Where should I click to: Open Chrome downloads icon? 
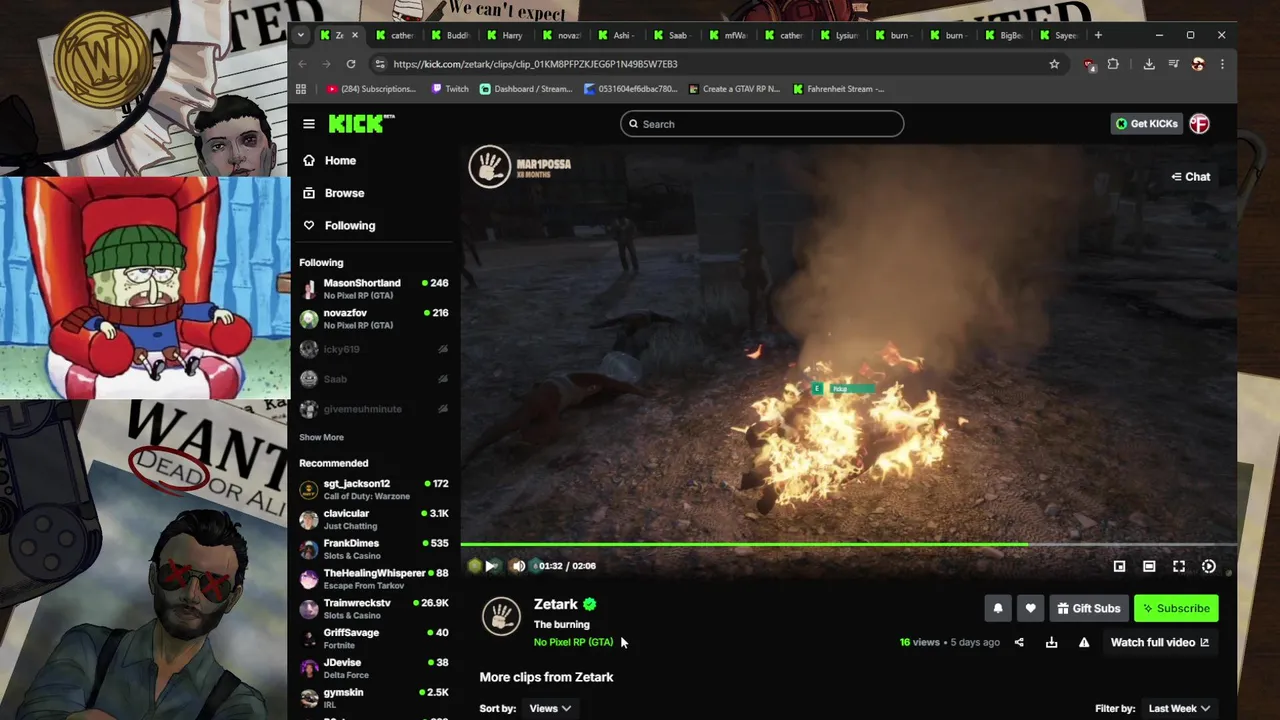tap(1149, 64)
